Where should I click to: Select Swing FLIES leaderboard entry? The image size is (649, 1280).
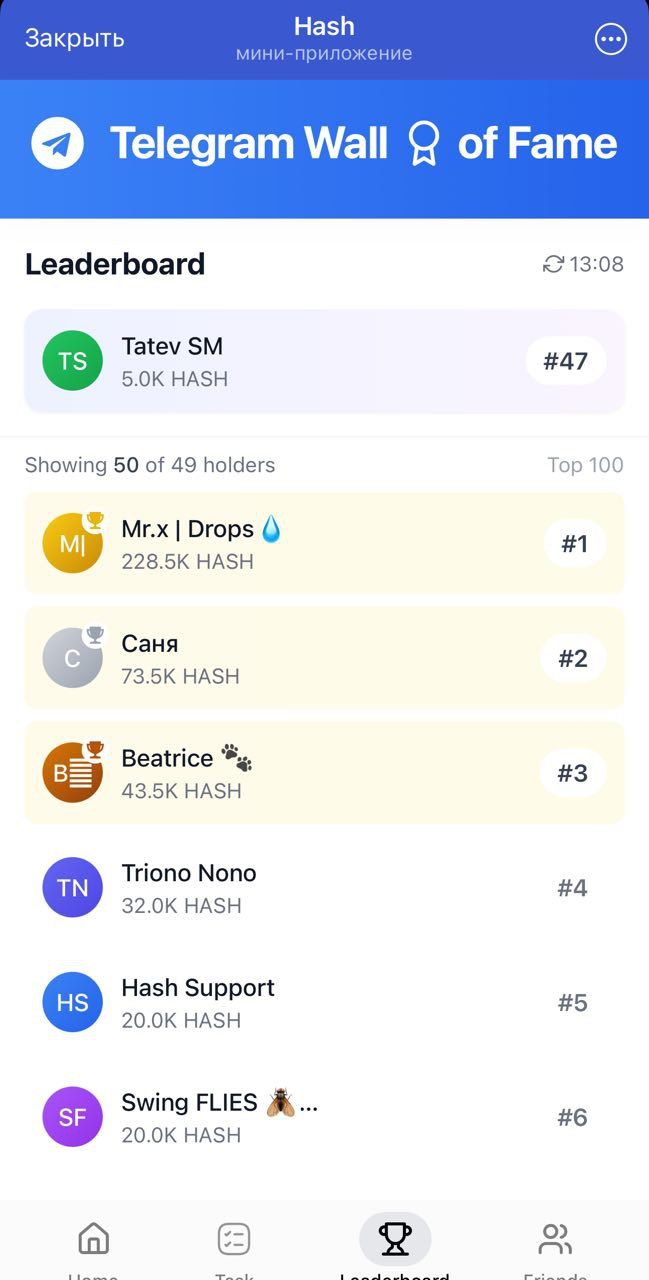pos(324,1117)
